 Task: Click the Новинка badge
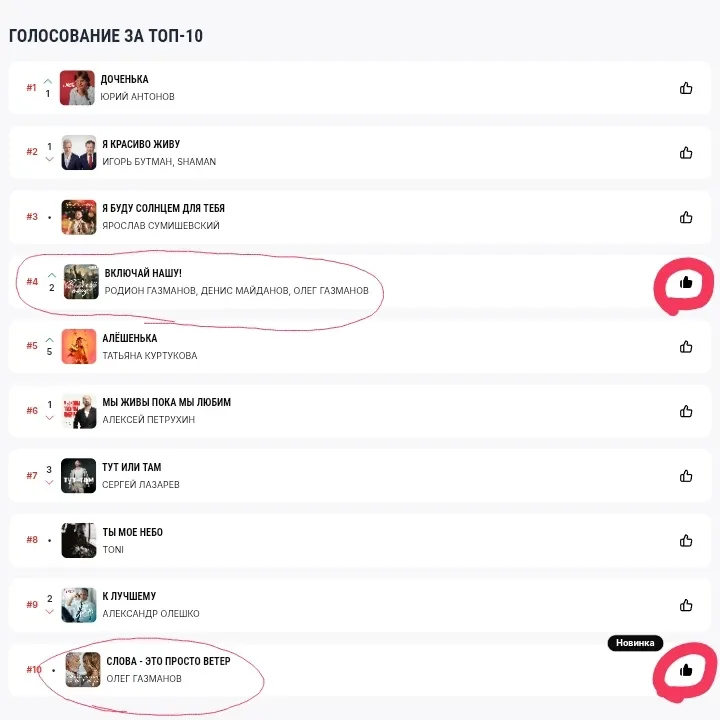pyautogui.click(x=635, y=643)
